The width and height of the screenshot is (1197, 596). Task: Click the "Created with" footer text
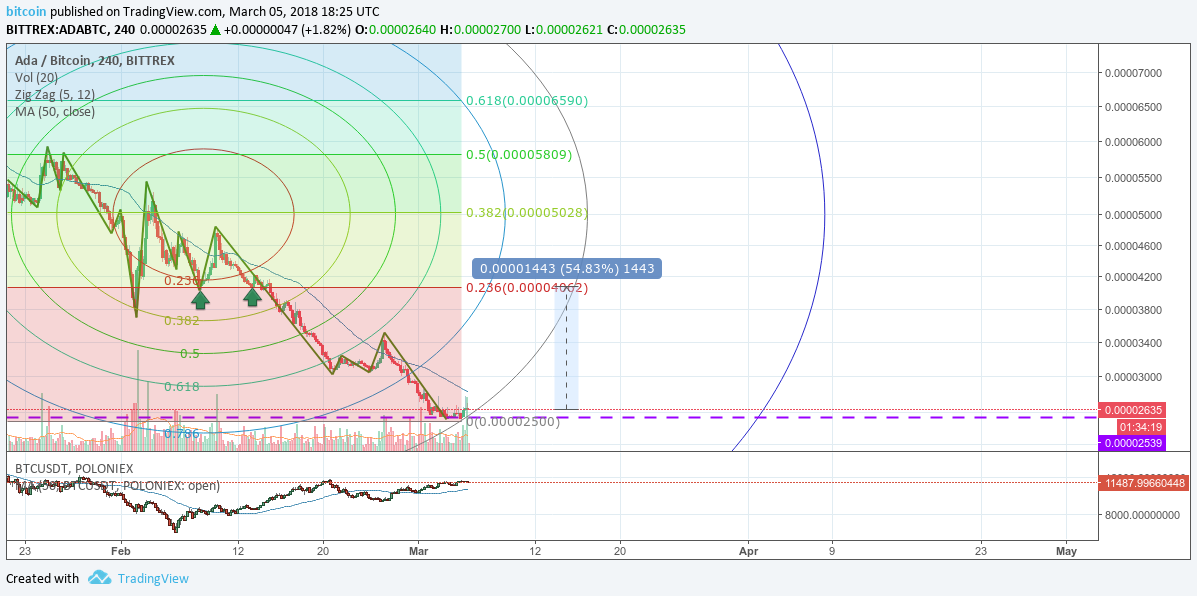coord(42,578)
